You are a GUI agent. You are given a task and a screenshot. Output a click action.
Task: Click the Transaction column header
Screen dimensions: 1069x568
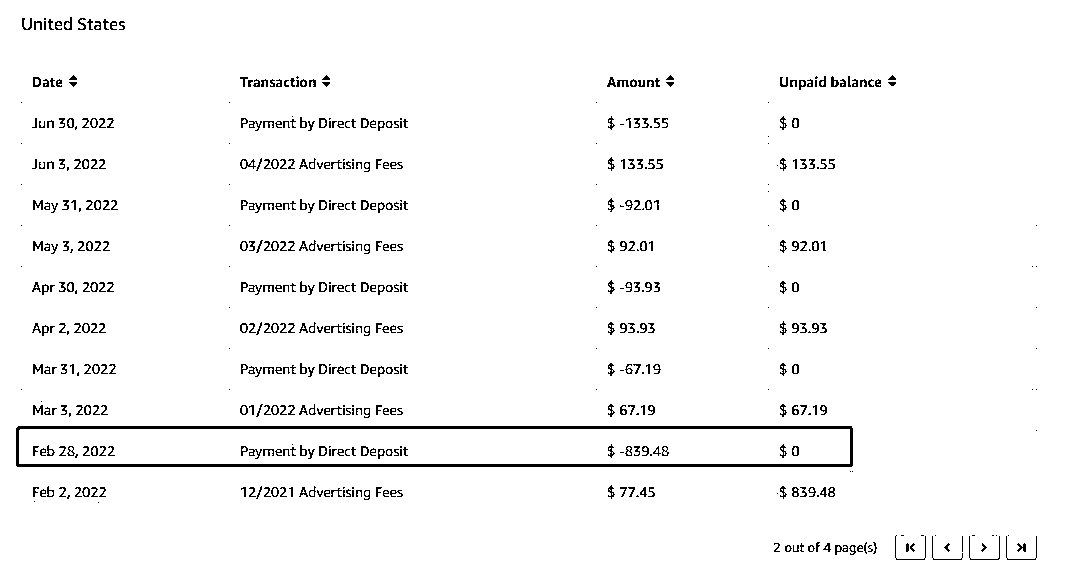click(x=278, y=82)
